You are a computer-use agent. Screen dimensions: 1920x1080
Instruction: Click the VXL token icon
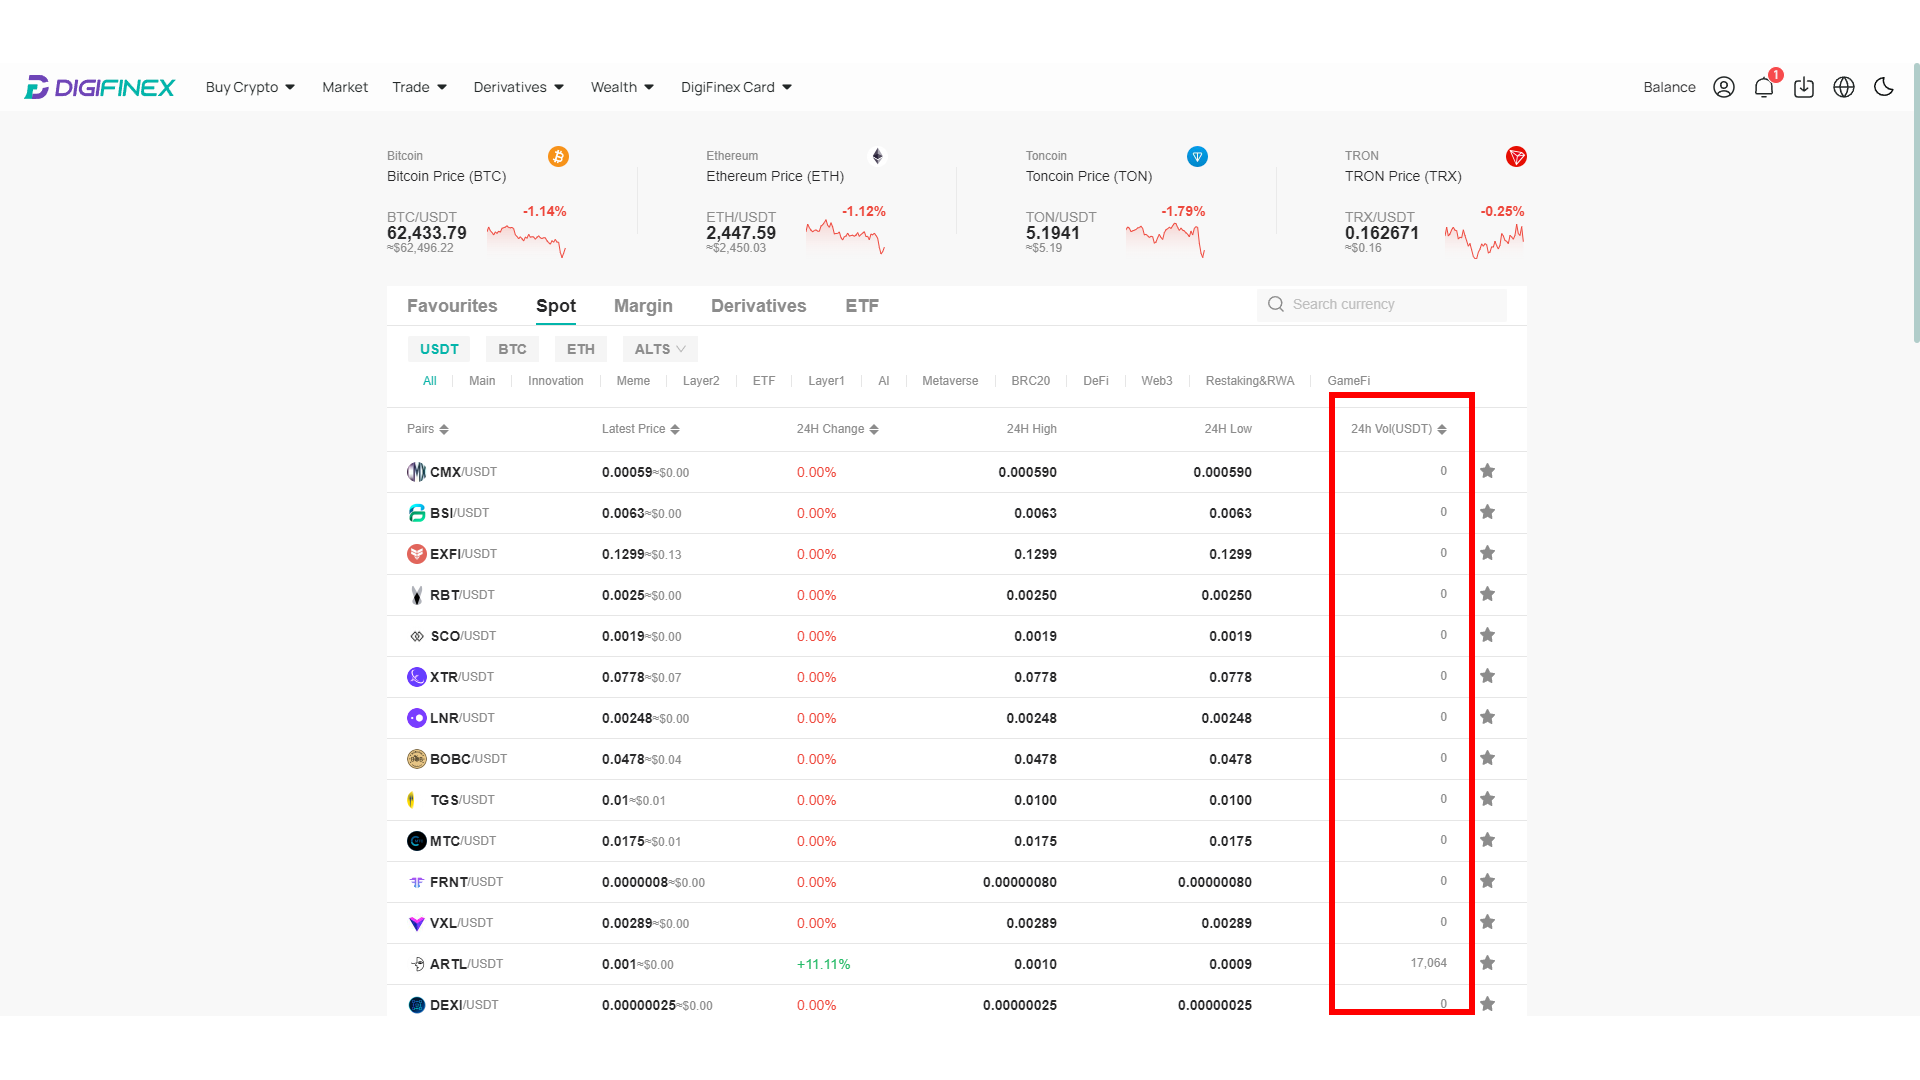(417, 923)
